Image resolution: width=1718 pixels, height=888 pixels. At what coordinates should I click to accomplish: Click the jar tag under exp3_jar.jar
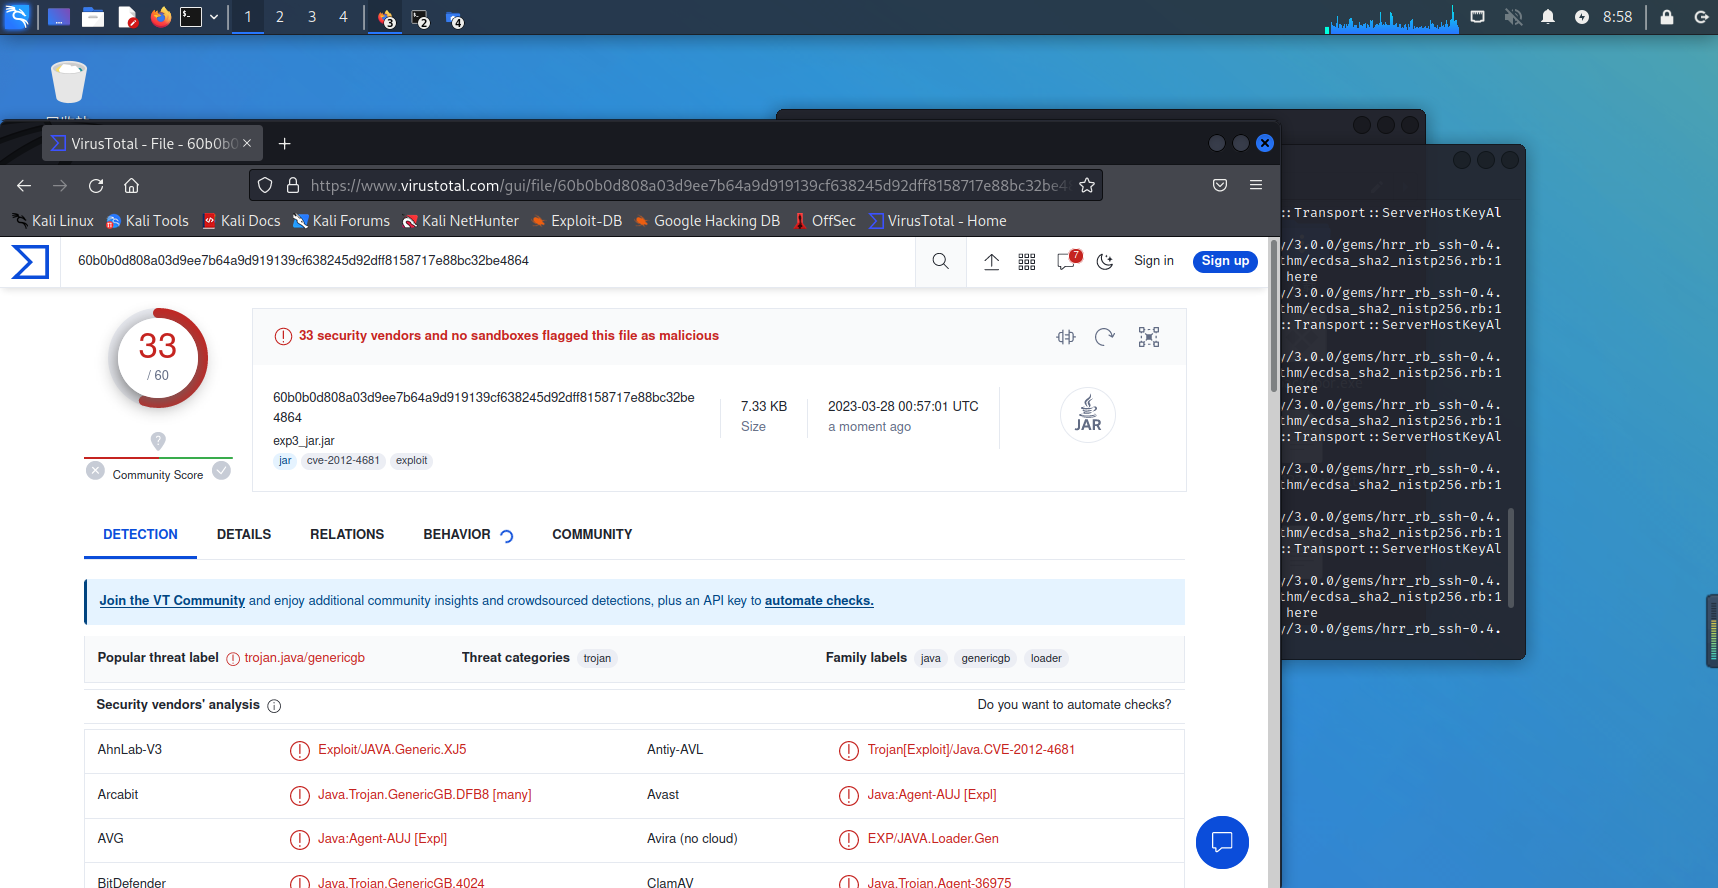pos(285,461)
